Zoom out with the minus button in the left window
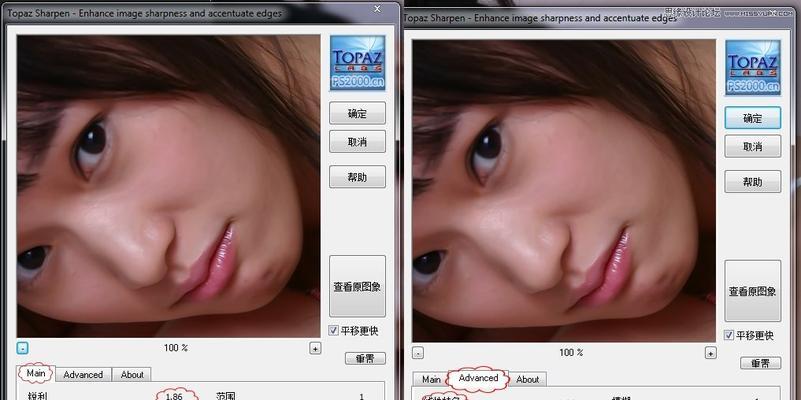801x400 pixels. tap(22, 348)
